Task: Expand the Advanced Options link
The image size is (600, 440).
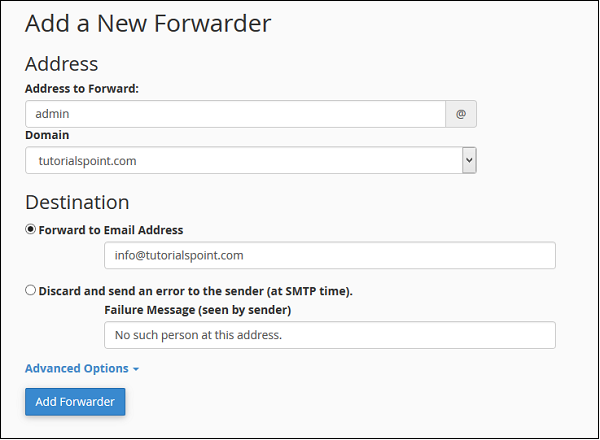Action: click(77, 368)
